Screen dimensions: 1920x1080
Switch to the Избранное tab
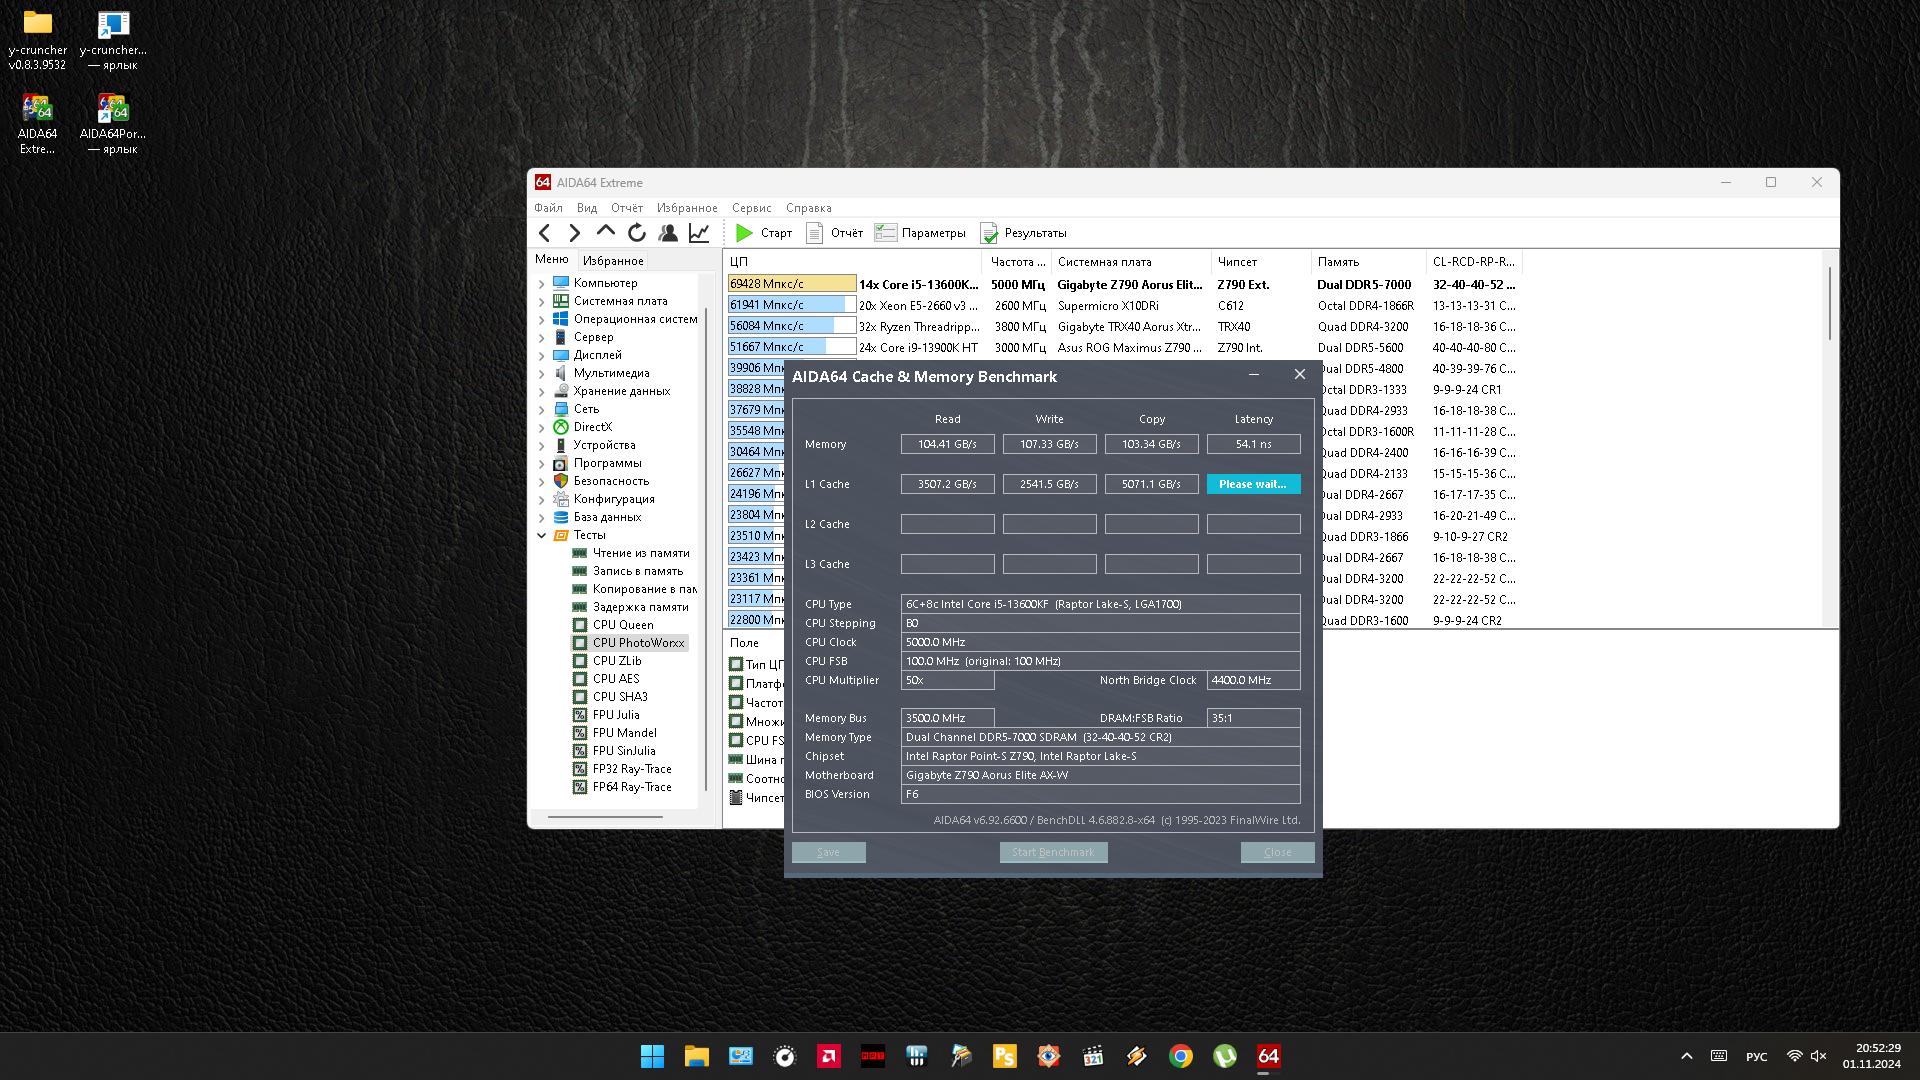click(x=613, y=261)
